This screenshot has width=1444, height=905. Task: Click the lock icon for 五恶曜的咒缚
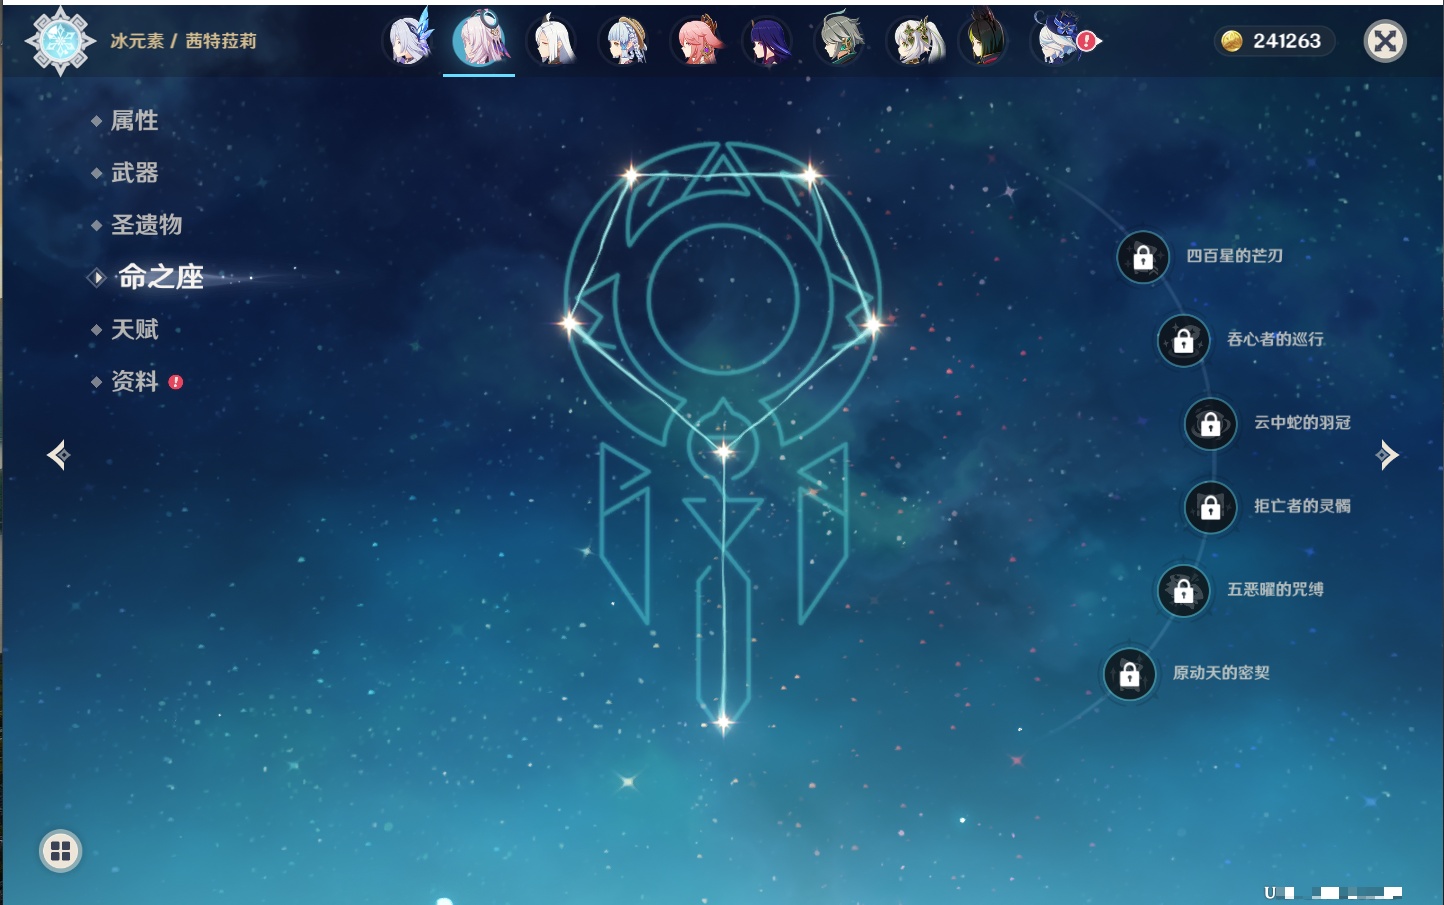(1184, 591)
